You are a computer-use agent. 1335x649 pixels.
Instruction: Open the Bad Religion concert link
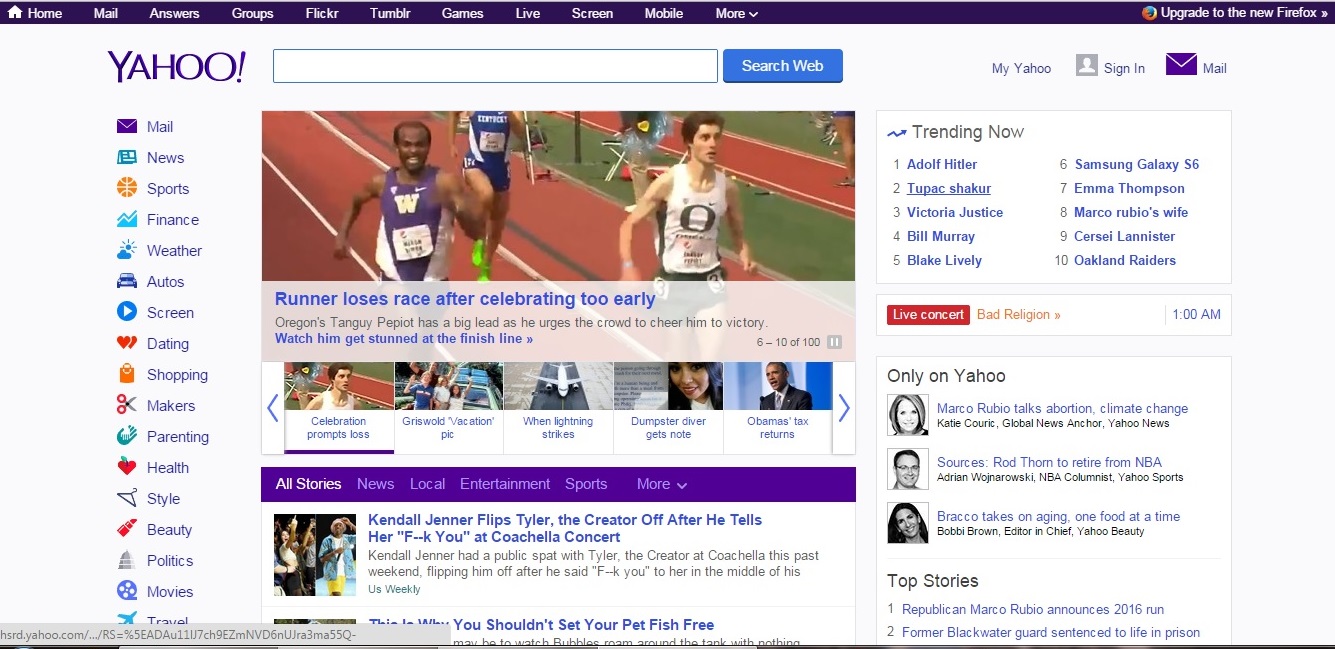tap(1018, 314)
